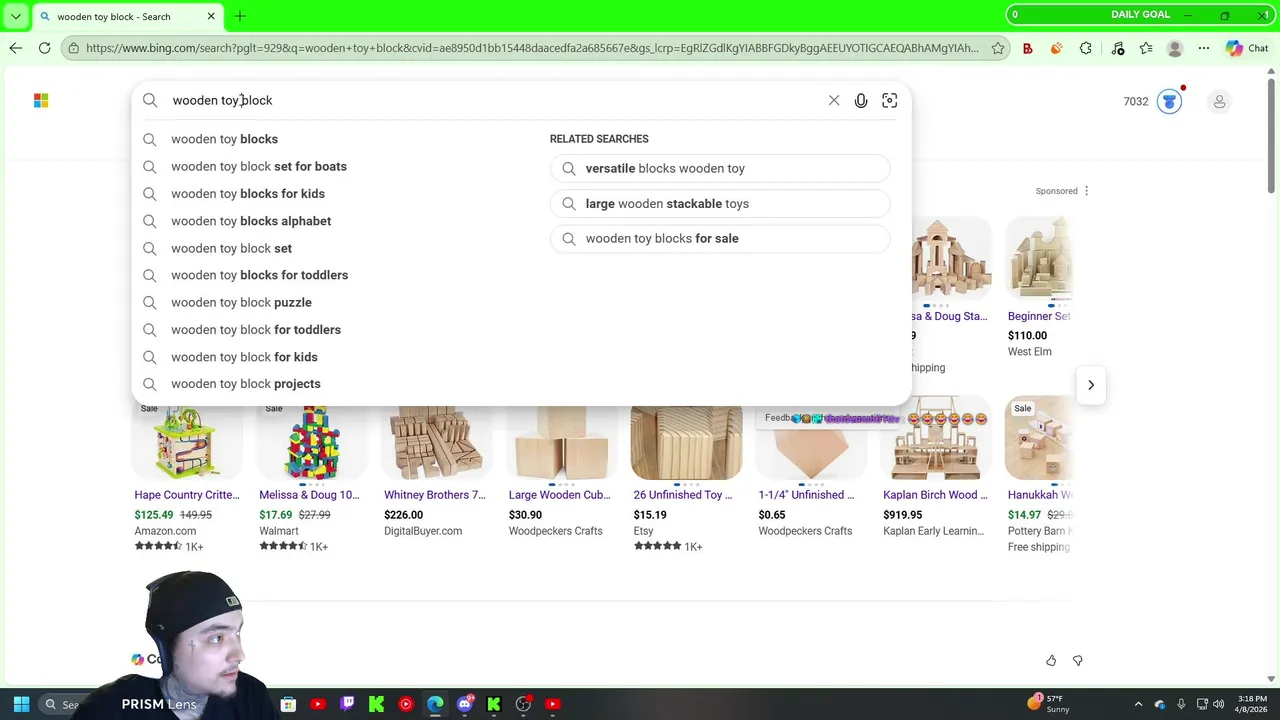
Task: Show next products with carousel arrow
Action: (1091, 385)
